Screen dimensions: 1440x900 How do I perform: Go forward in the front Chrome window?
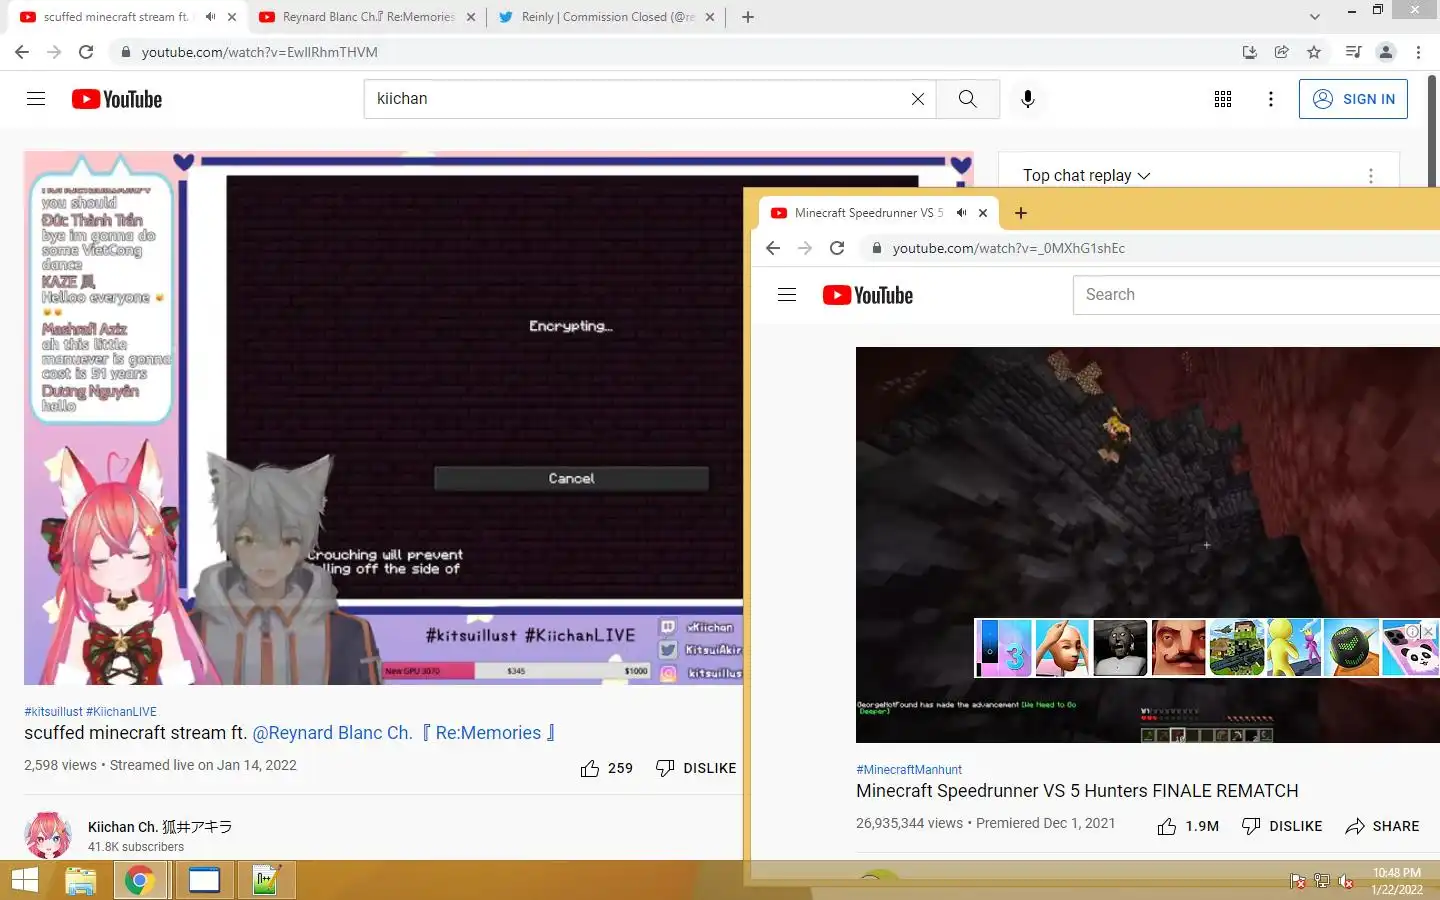coord(805,248)
